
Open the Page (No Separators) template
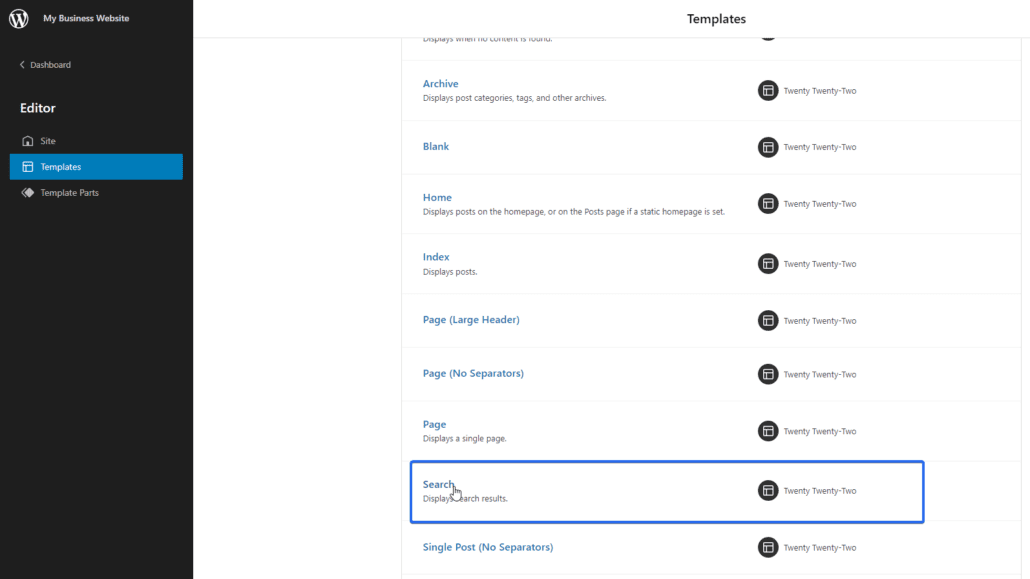click(x=473, y=373)
